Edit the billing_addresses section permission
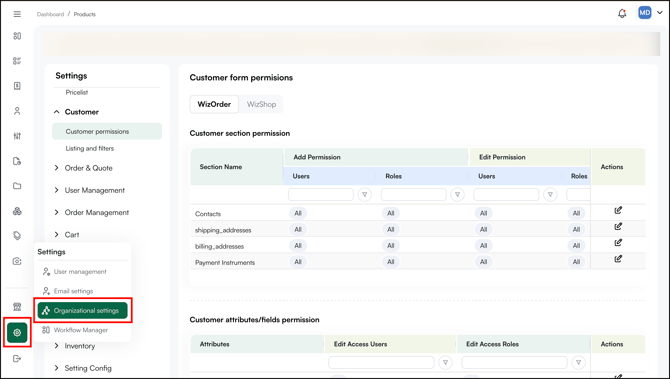670x379 pixels. 618,243
